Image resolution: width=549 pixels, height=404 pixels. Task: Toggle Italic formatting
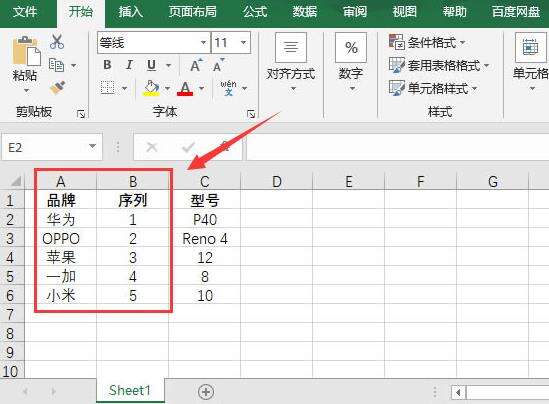coord(129,65)
